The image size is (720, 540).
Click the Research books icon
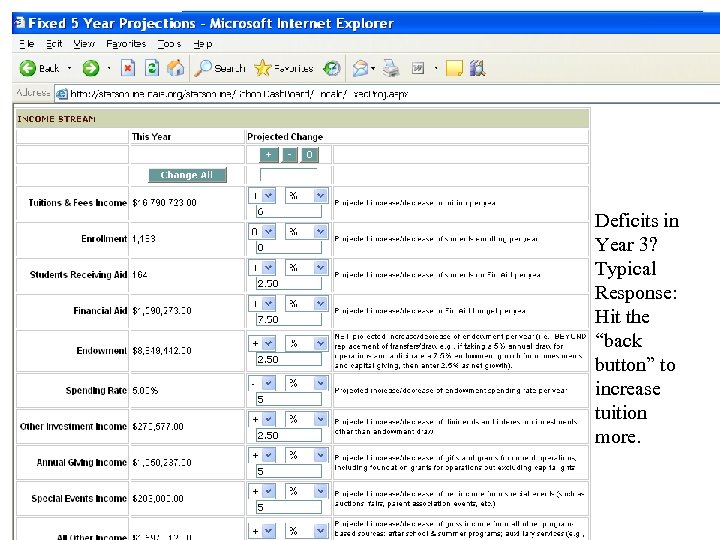477,68
